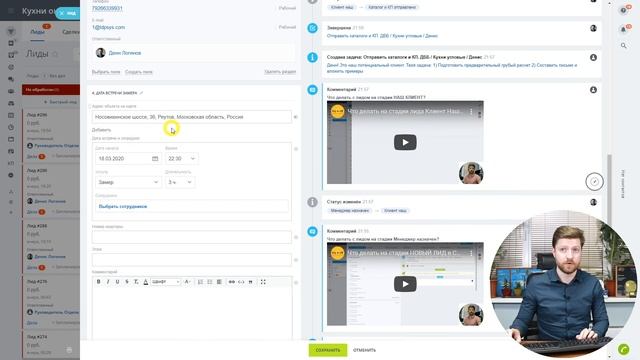Toggle strikethrough in comment editor
Viewport: 640px width, 360px height.
tap(127, 282)
